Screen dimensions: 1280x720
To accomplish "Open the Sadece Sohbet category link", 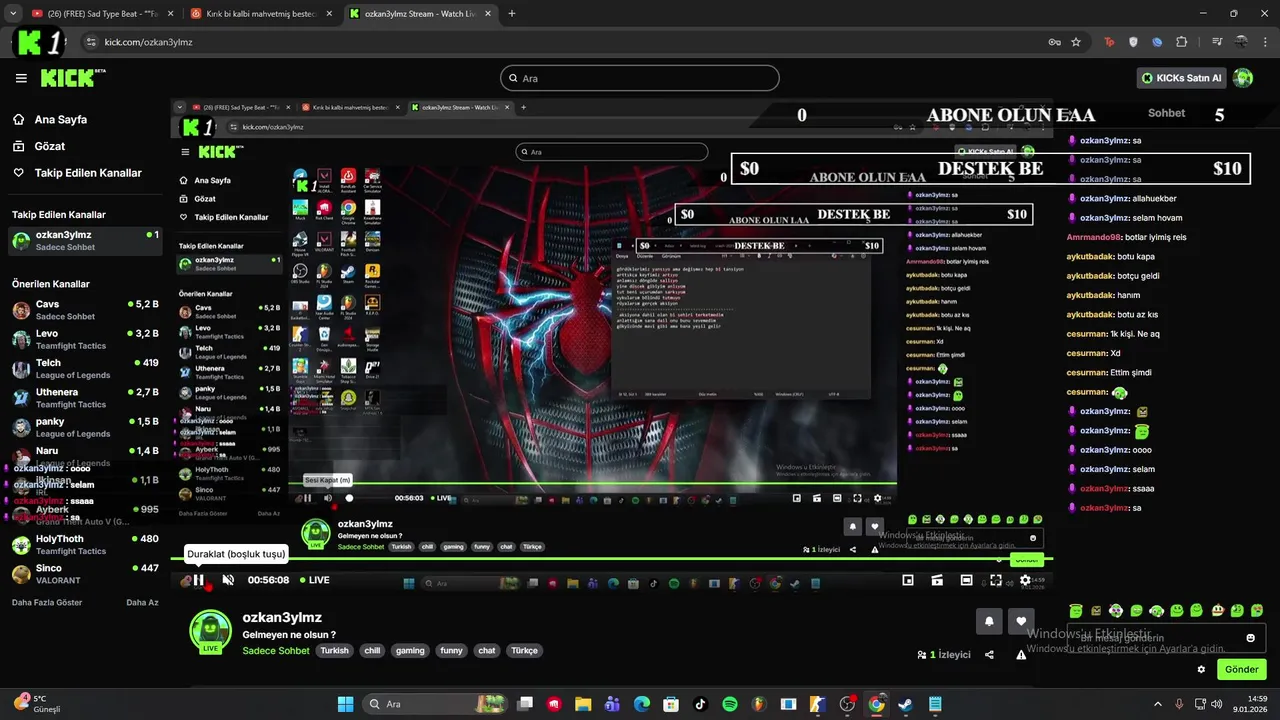I will (276, 651).
